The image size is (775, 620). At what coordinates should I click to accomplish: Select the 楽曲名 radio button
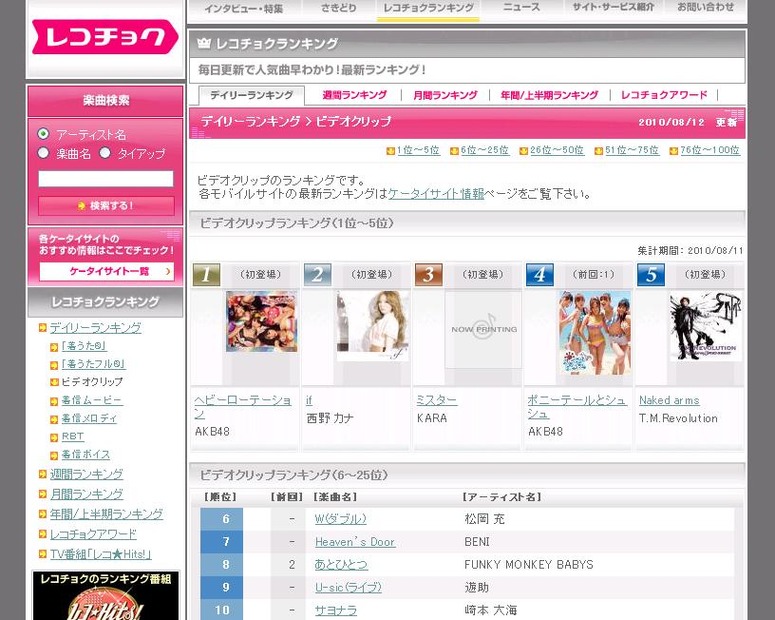tap(43, 153)
